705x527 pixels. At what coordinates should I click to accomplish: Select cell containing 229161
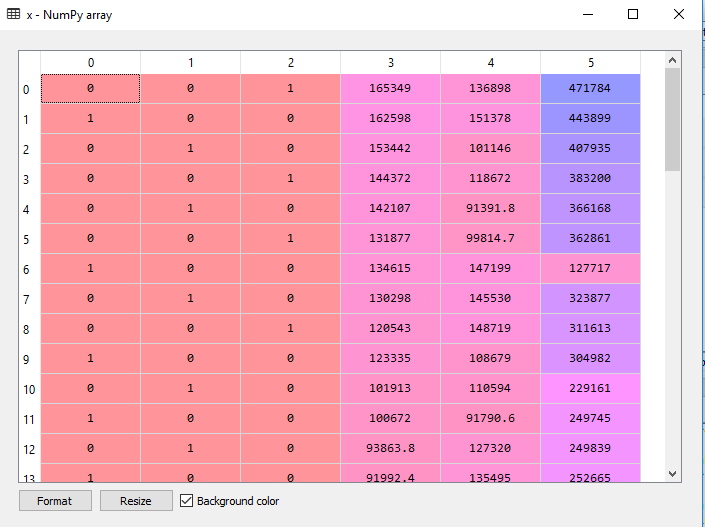[590, 389]
